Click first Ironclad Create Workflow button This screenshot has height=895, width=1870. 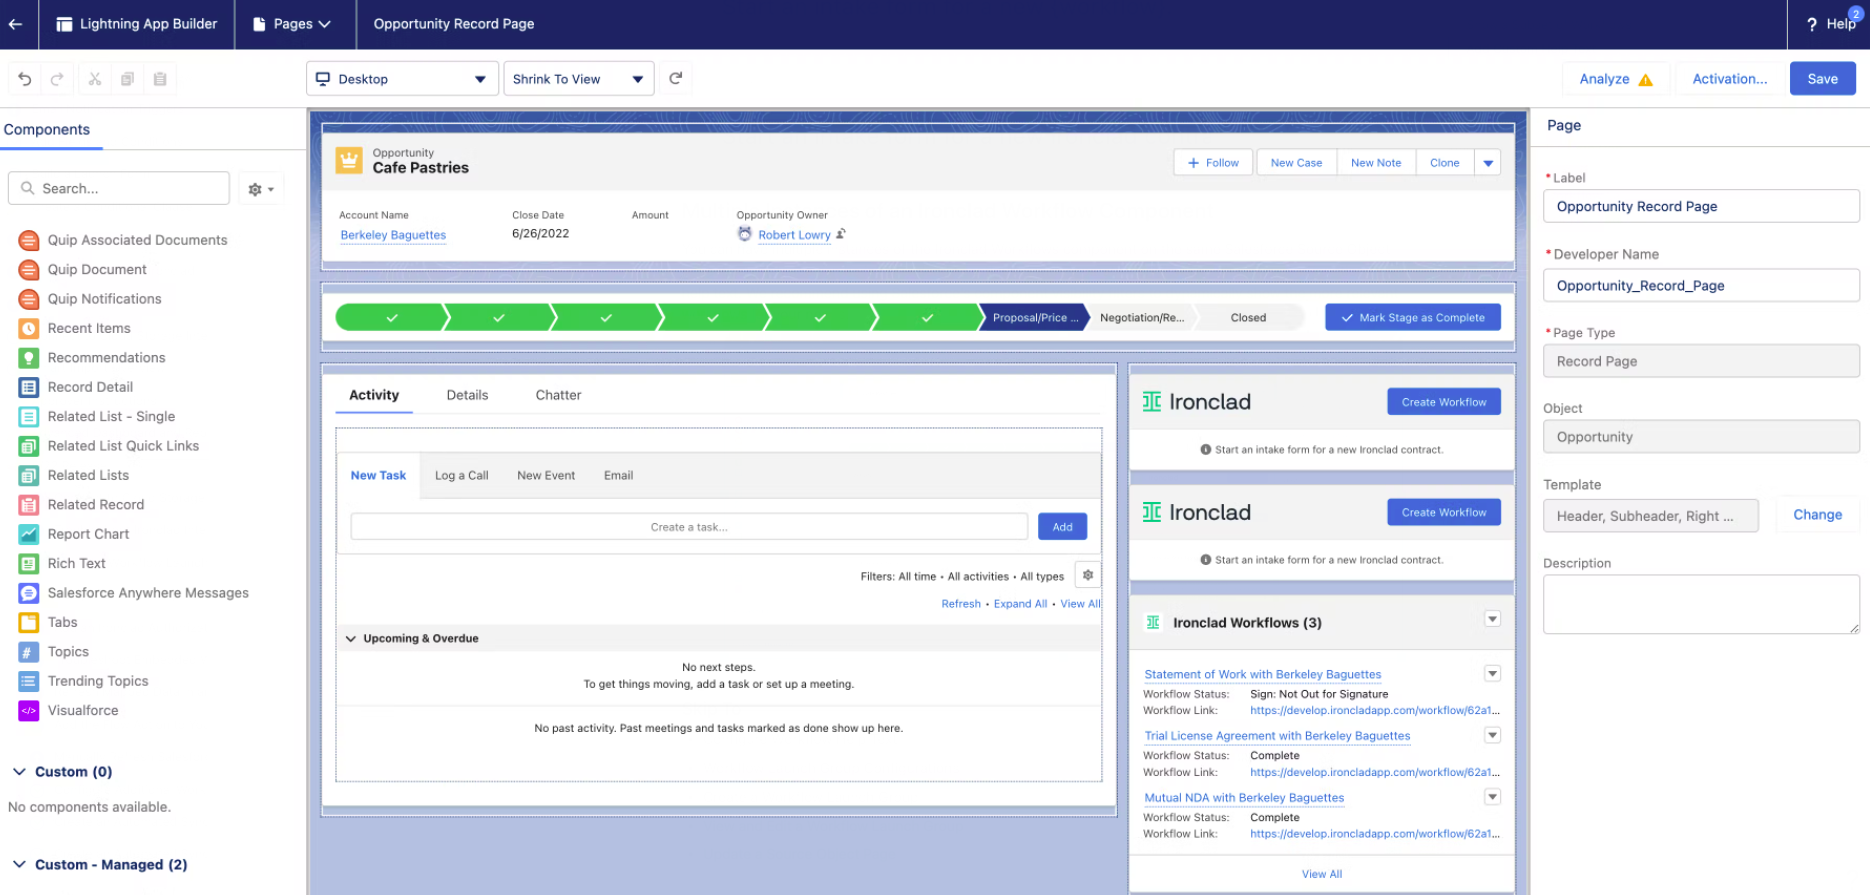[x=1443, y=402]
